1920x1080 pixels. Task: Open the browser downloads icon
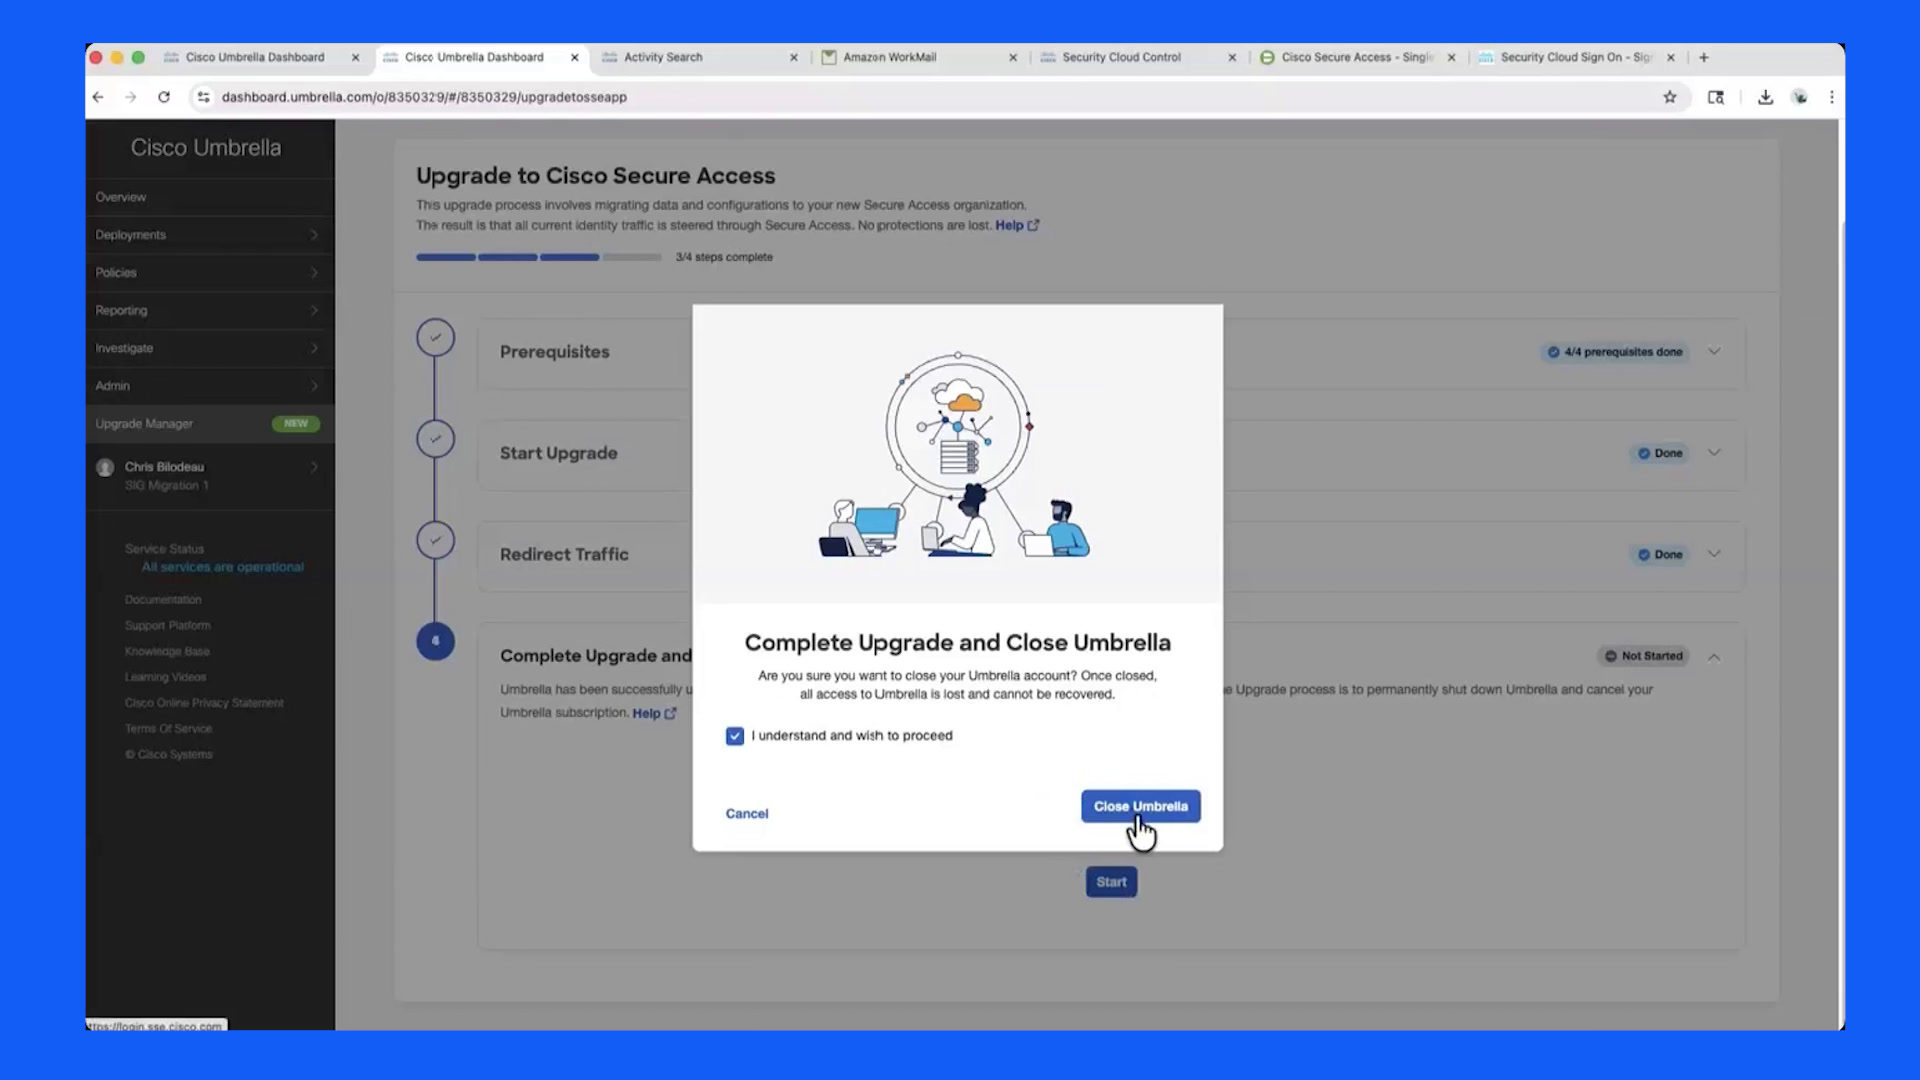coord(1765,97)
